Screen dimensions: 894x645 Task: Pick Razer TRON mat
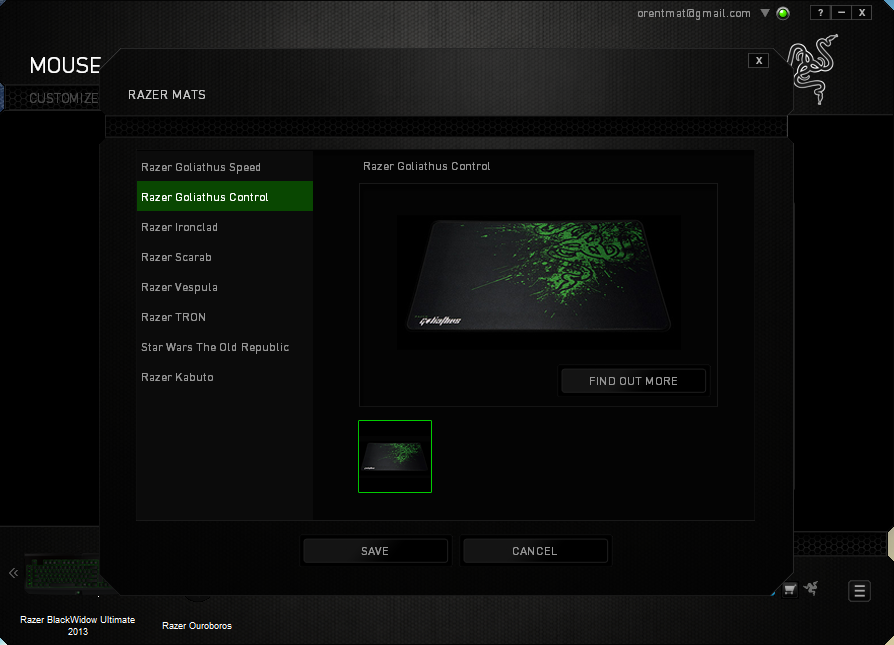[225, 317]
